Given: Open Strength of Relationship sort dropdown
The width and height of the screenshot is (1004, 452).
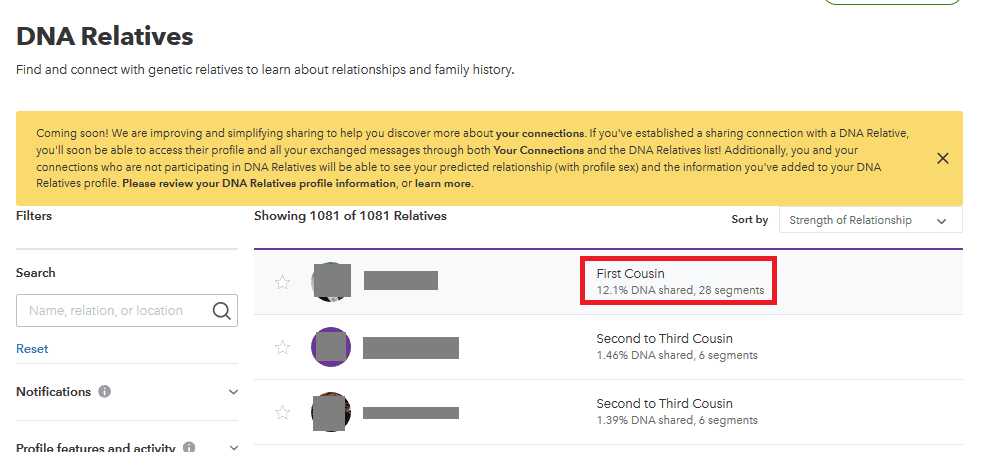Looking at the screenshot, I should pos(870,220).
